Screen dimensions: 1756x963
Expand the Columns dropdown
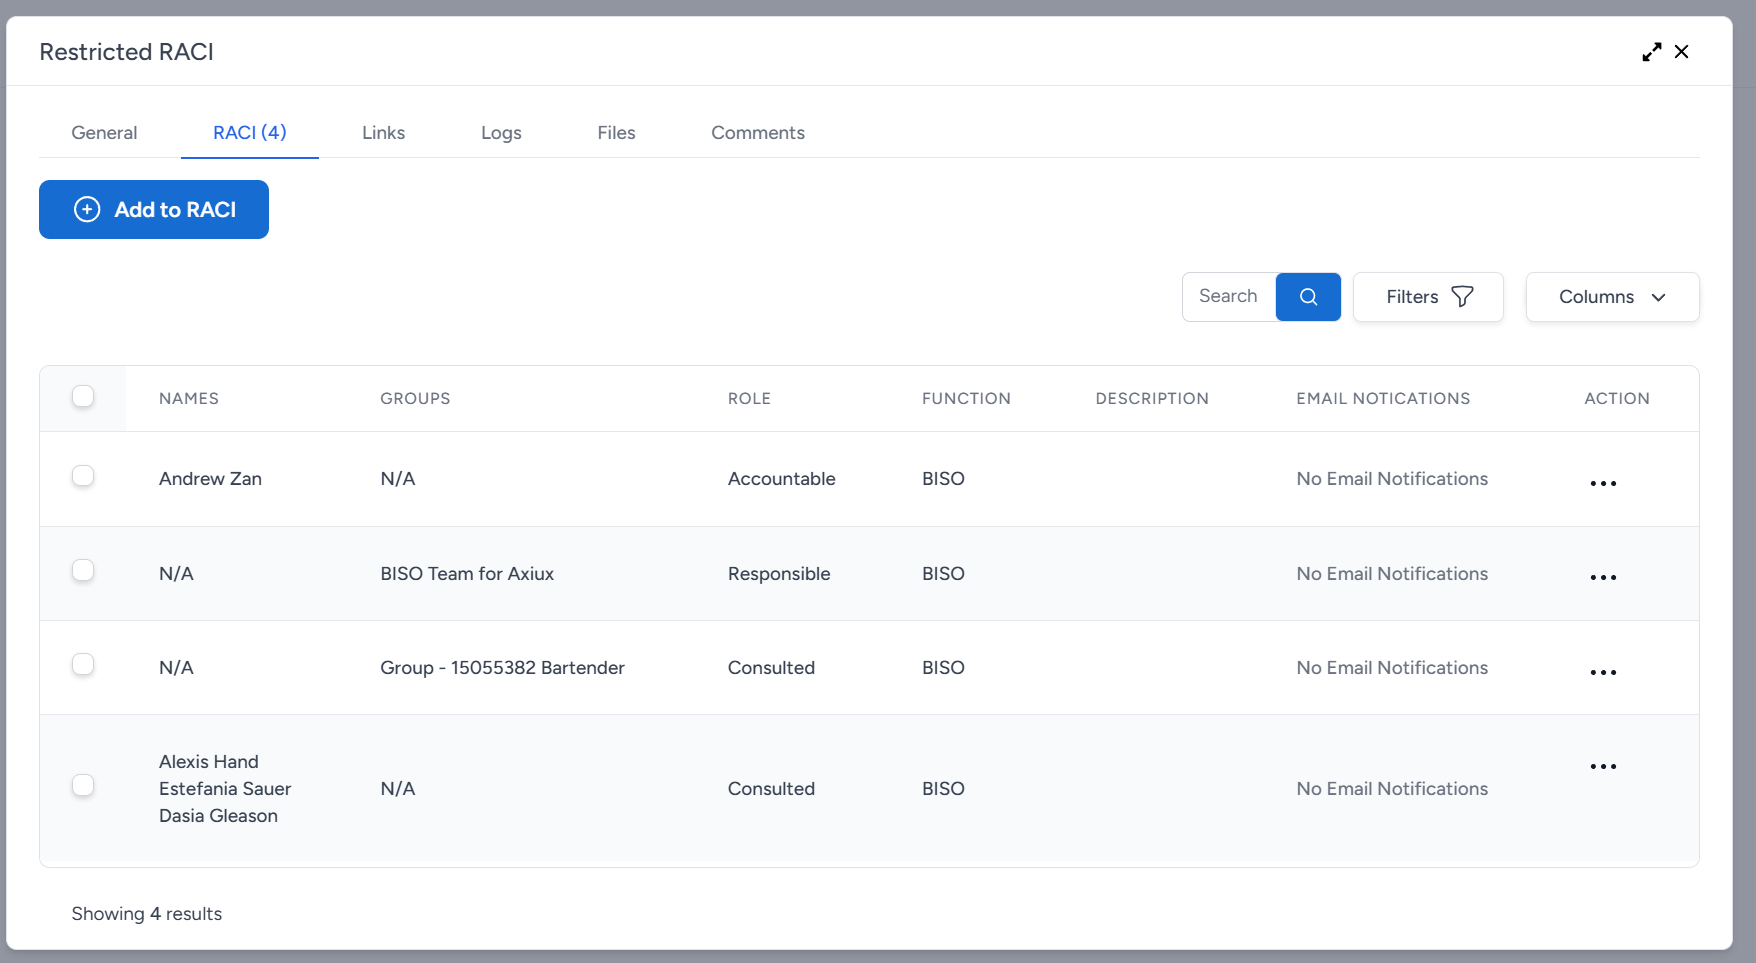(1612, 297)
